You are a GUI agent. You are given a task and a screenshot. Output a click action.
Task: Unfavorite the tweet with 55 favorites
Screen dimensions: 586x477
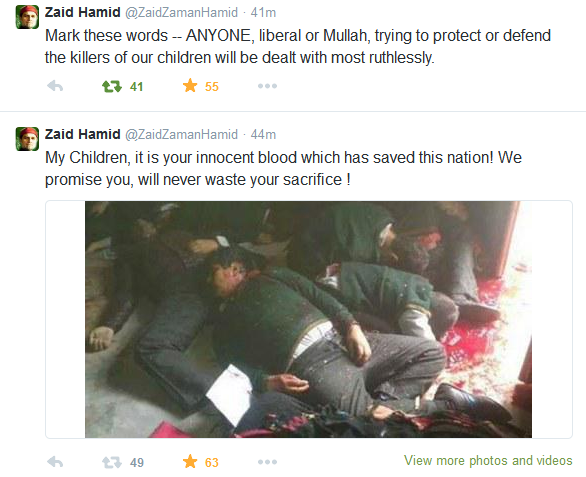click(190, 86)
